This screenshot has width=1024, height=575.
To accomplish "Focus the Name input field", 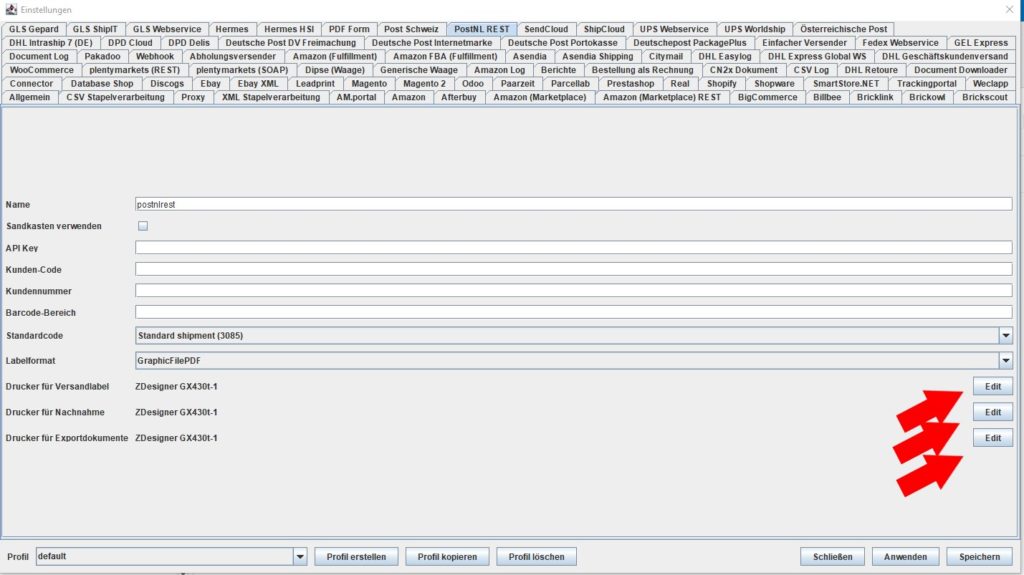I will pos(573,205).
